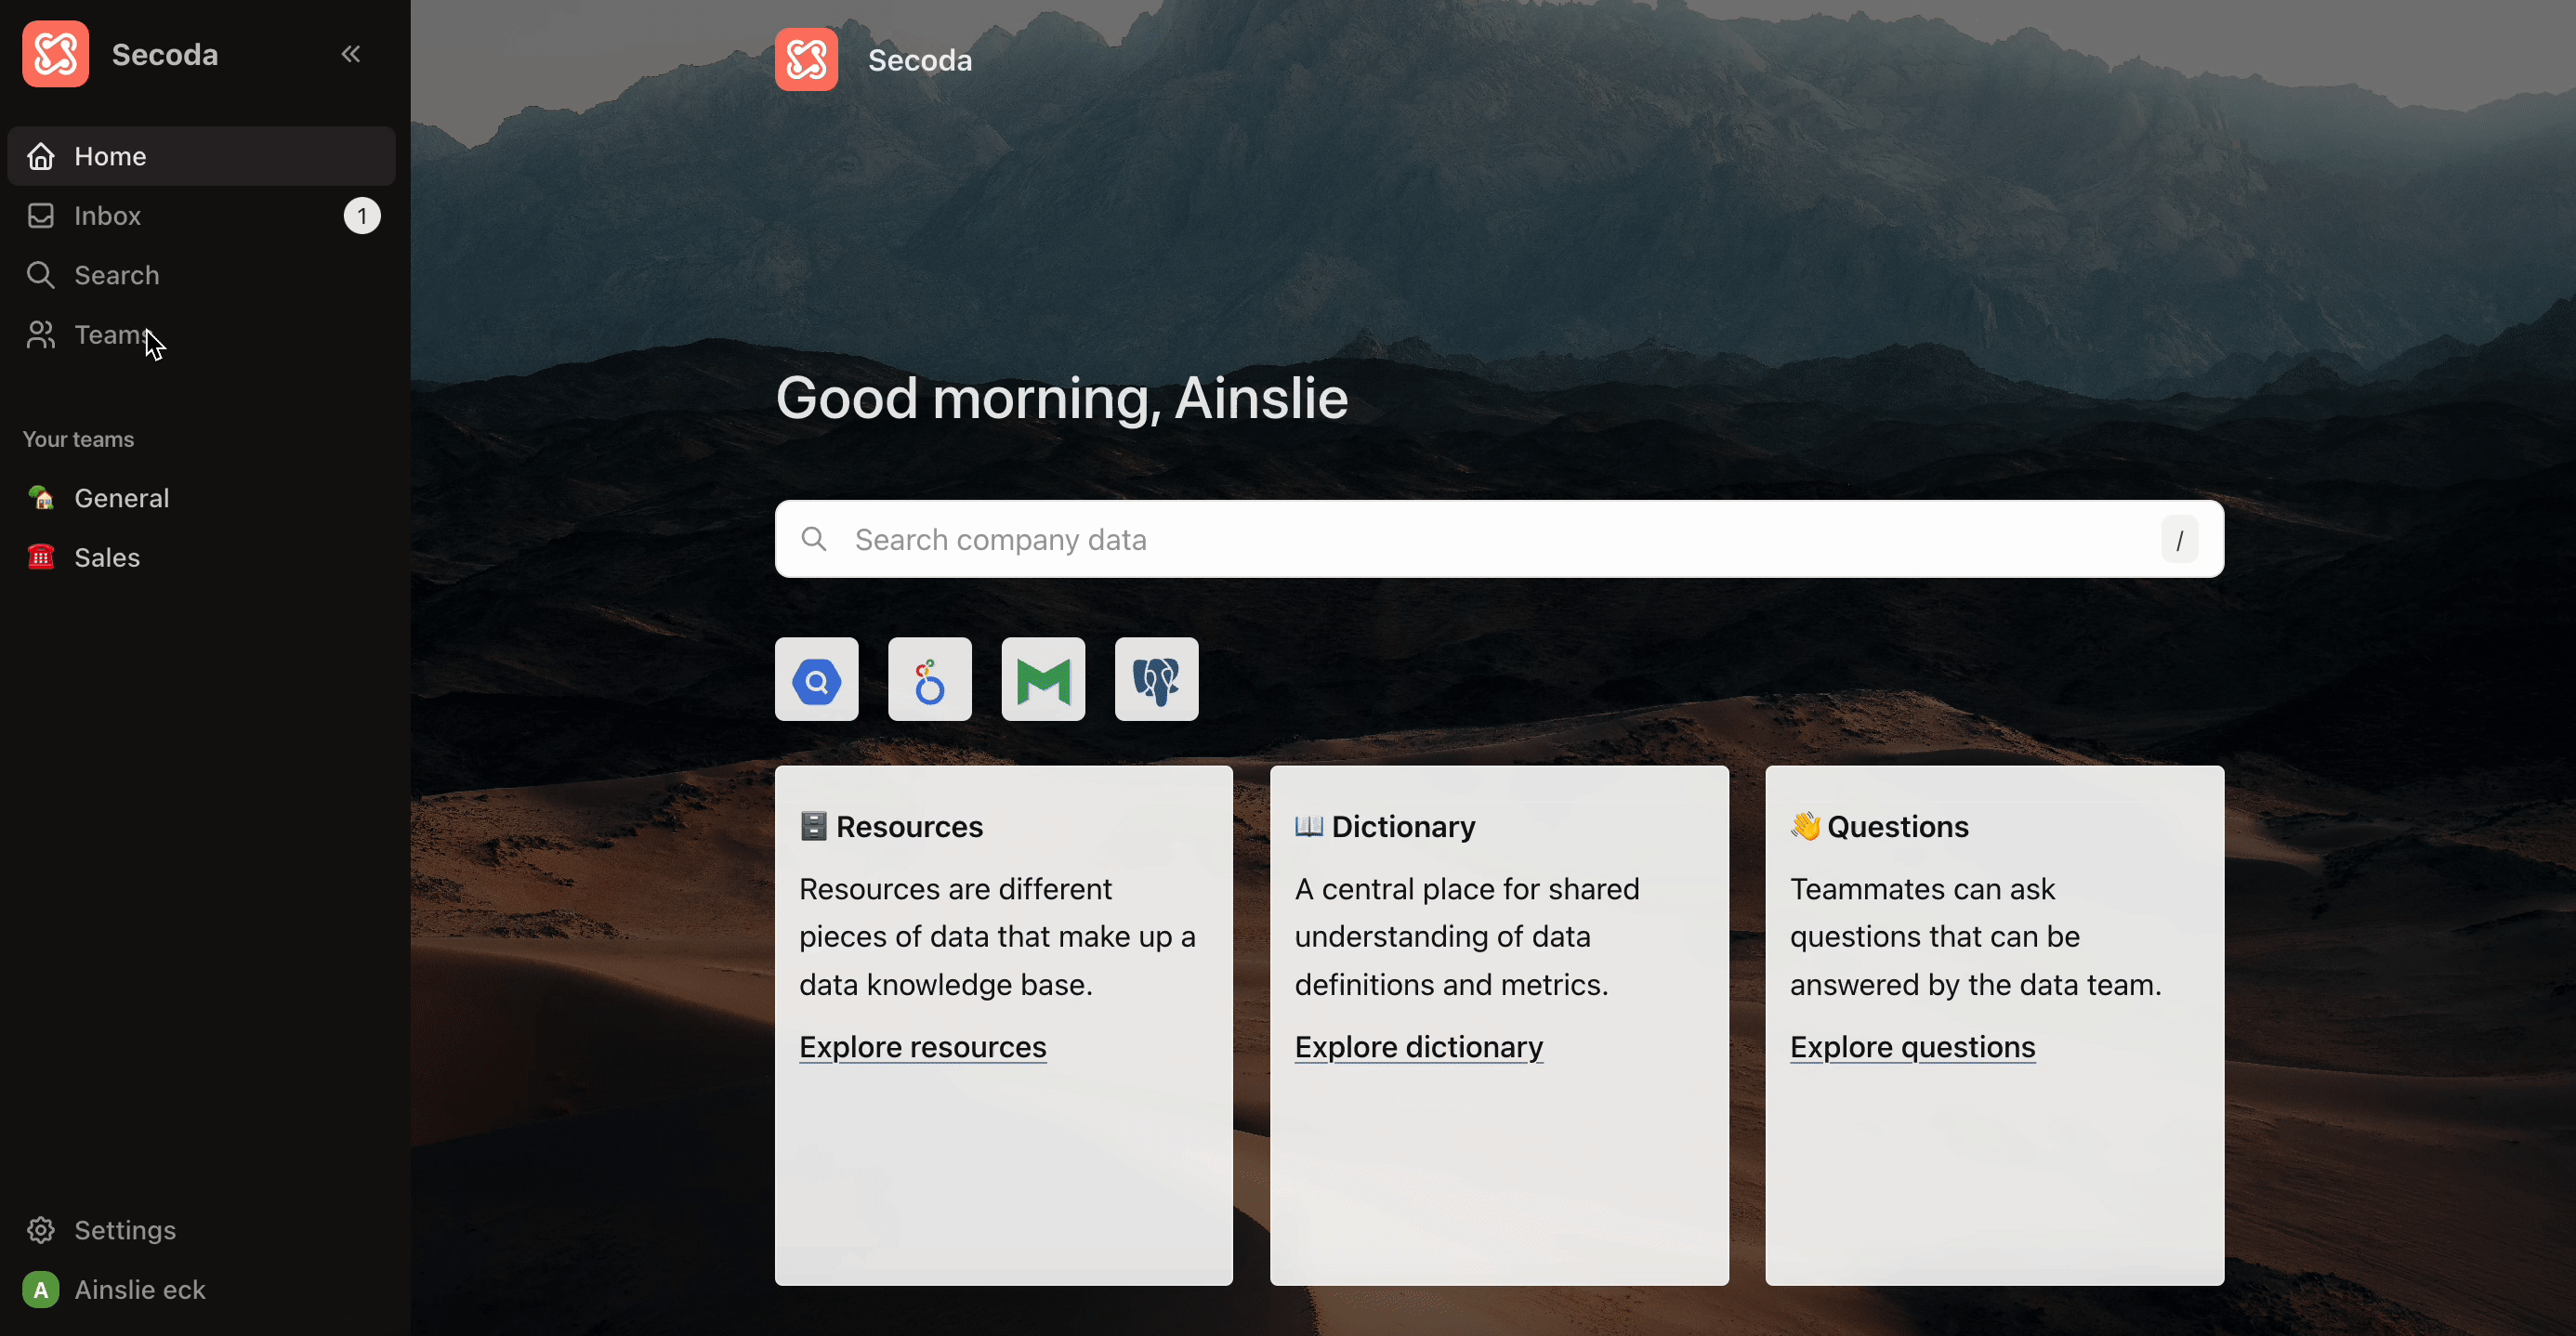Click the Inbox tray icon
Viewport: 2576px width, 1336px height.
click(x=41, y=216)
